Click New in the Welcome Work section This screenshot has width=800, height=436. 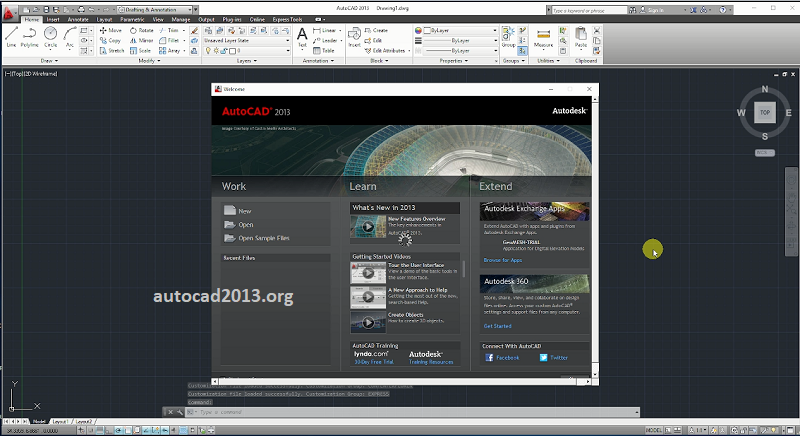click(238, 211)
